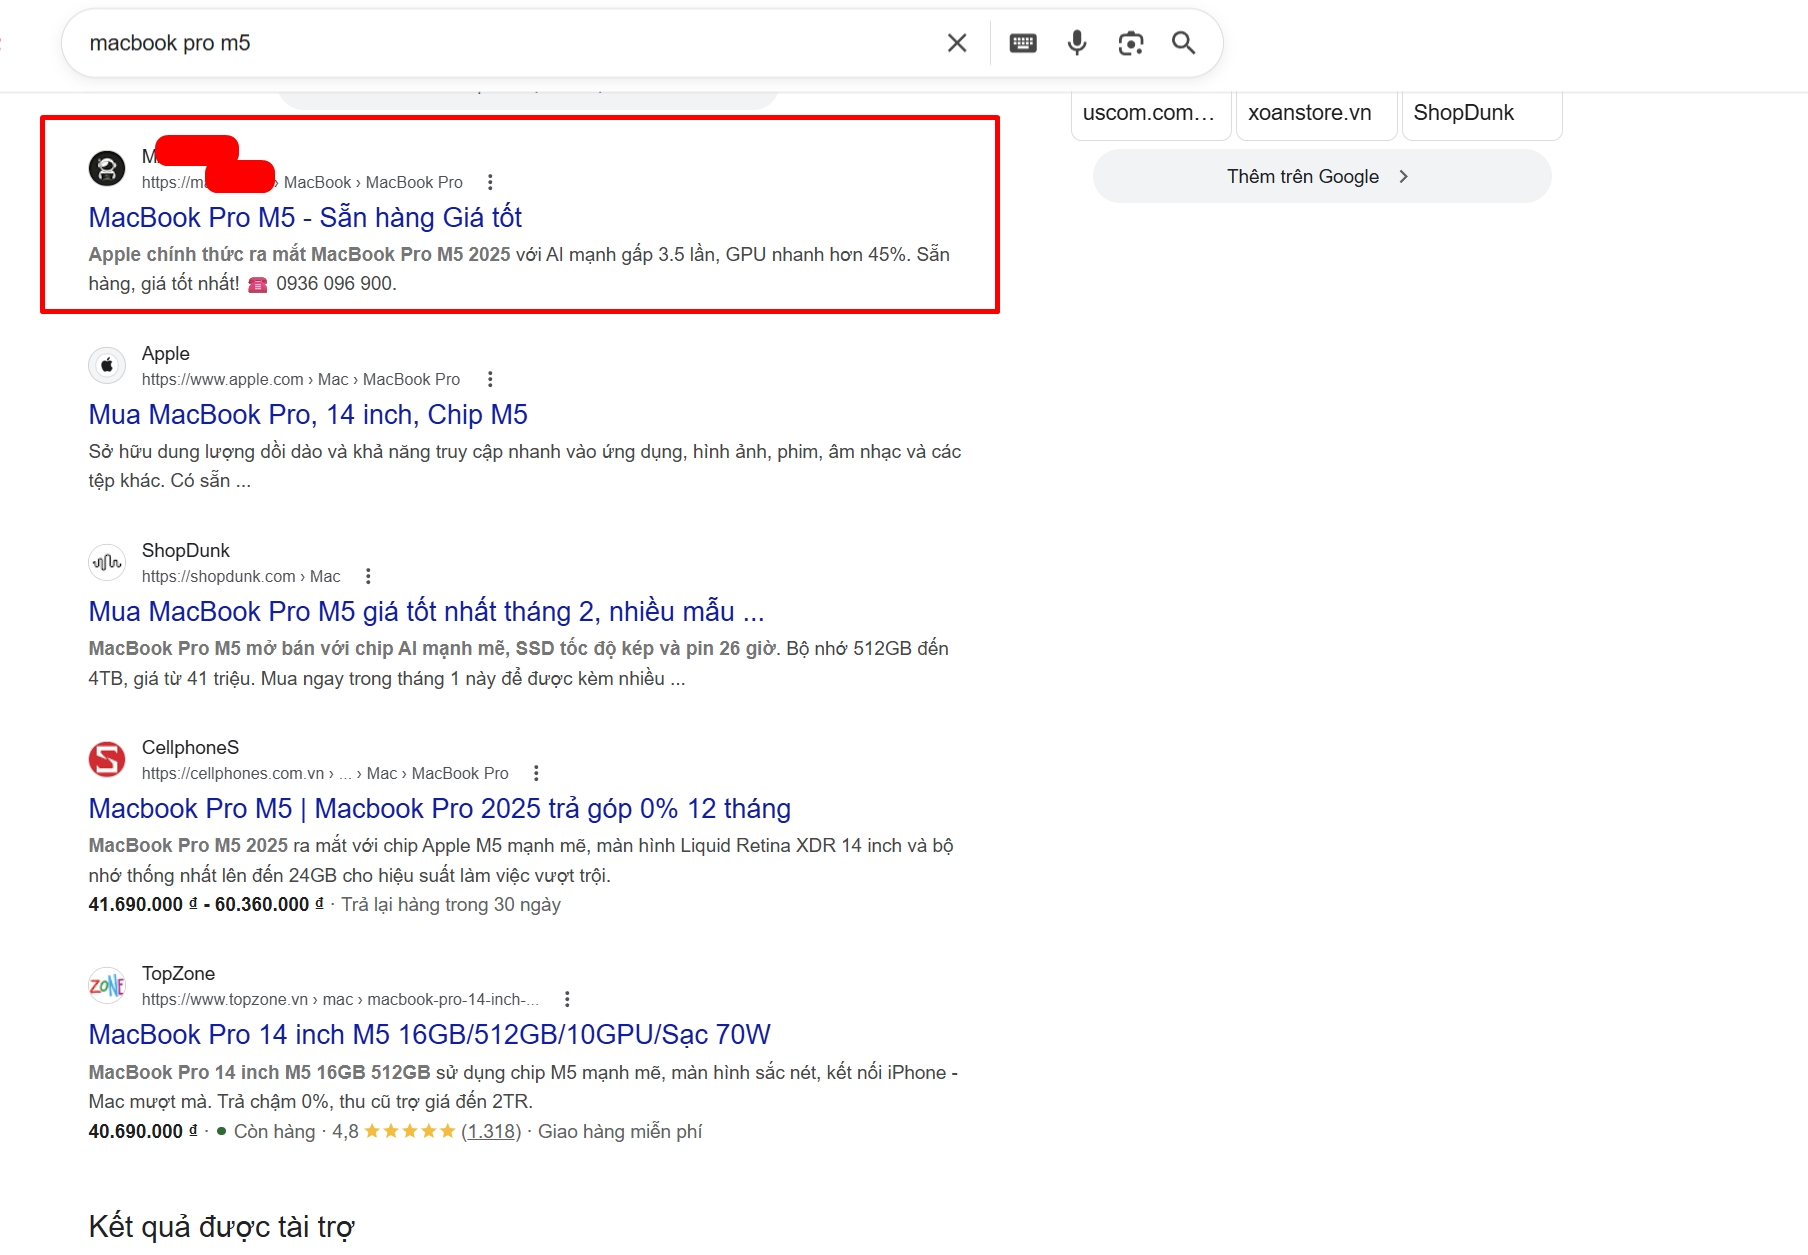Click the TopZone site favicon
This screenshot has height=1255, width=1808.
(x=107, y=985)
